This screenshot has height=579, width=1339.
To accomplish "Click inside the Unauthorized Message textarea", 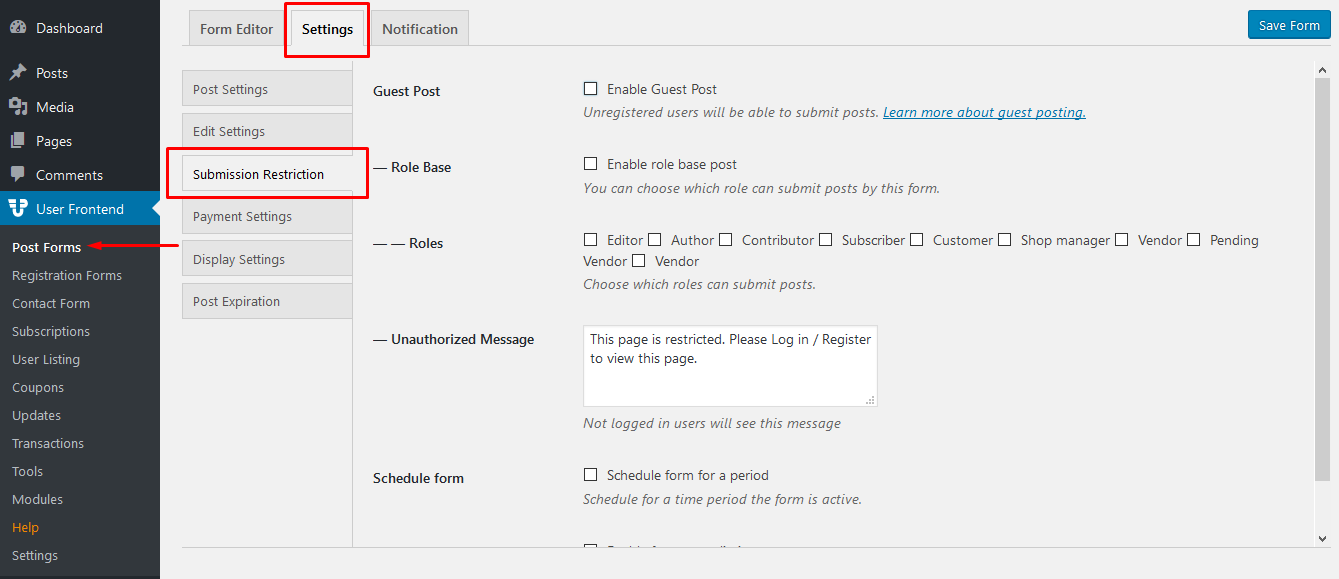I will click(730, 366).
